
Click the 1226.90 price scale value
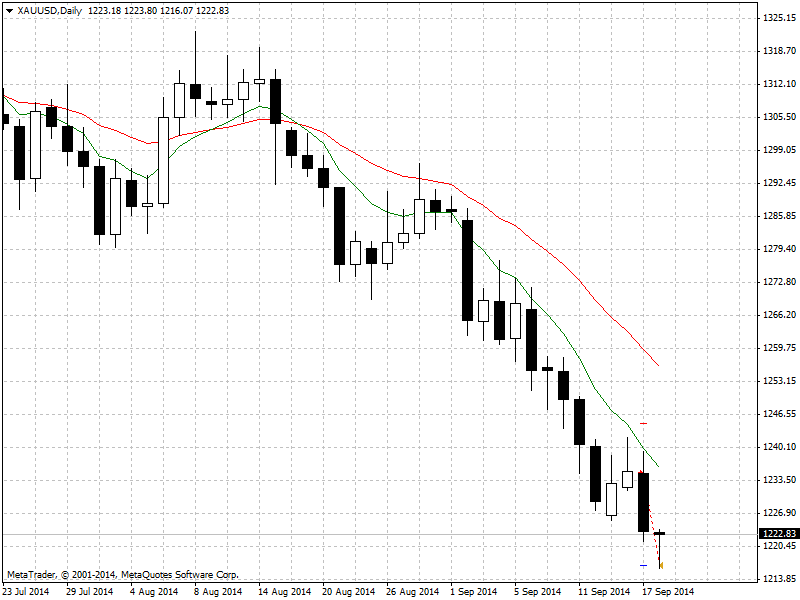click(x=779, y=513)
